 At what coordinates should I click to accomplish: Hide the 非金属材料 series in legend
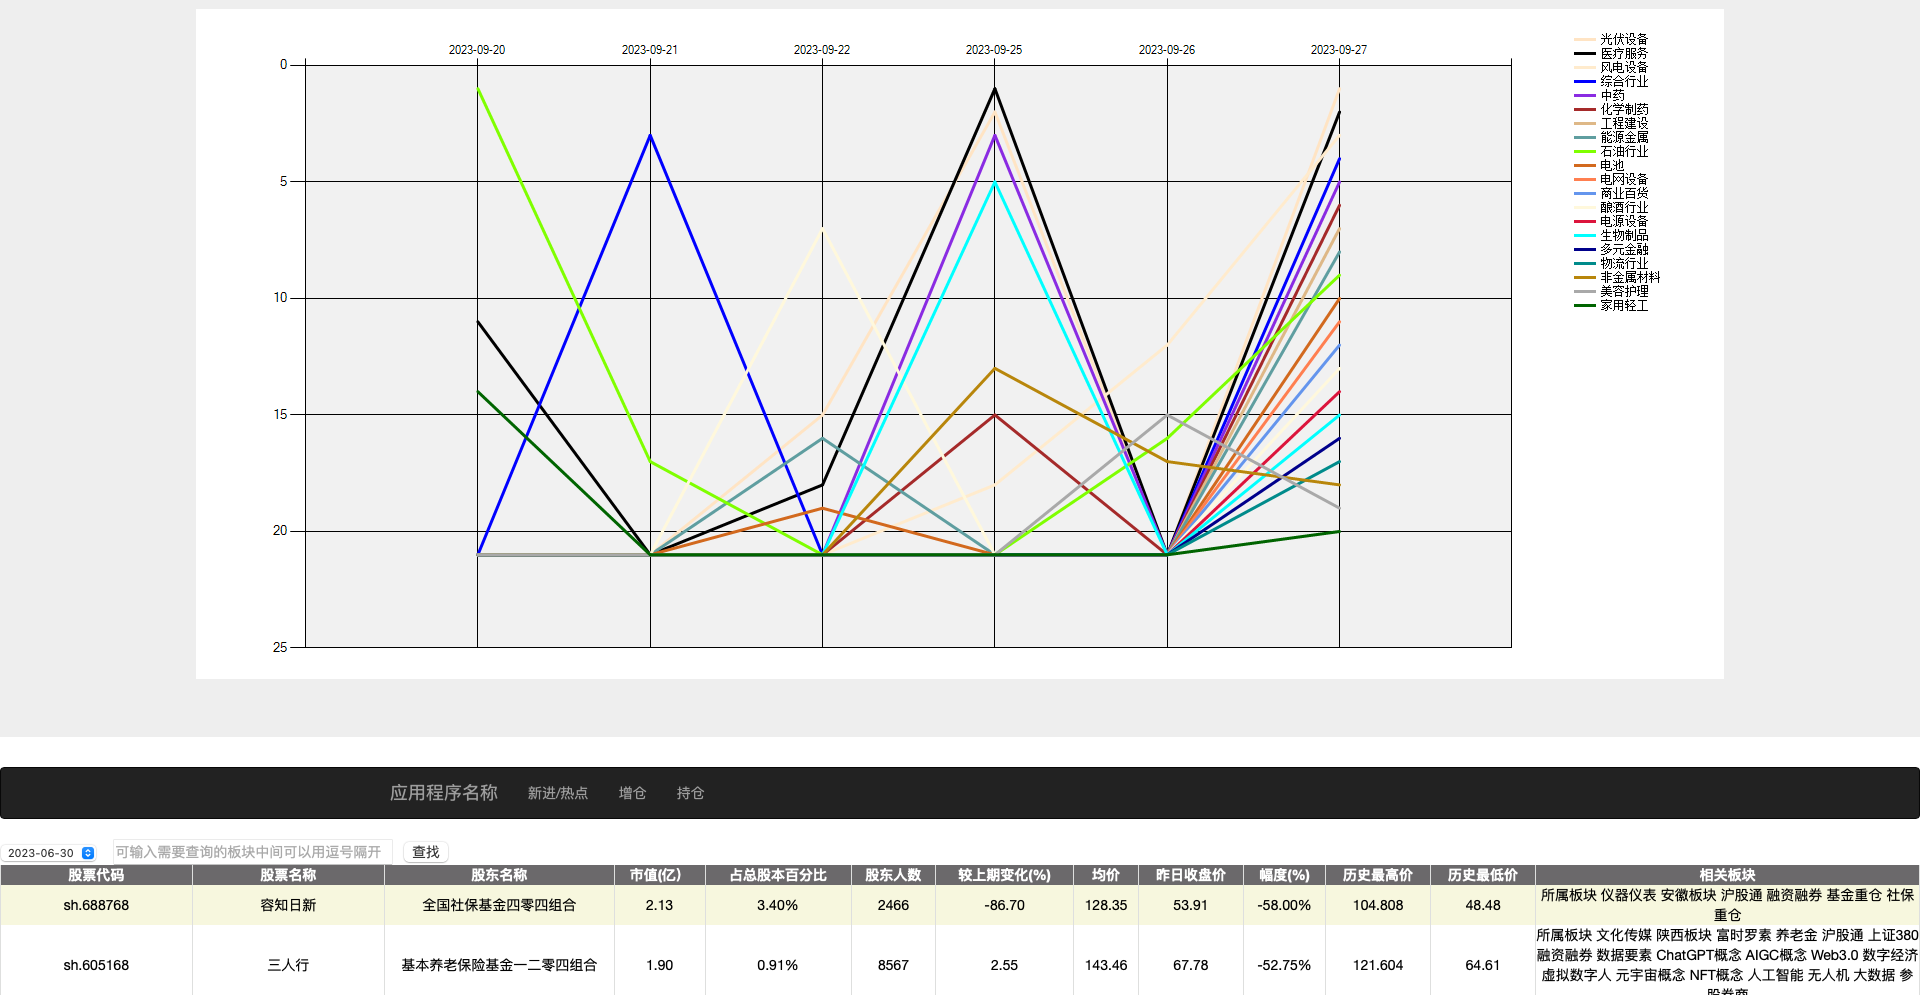pyautogui.click(x=1617, y=277)
